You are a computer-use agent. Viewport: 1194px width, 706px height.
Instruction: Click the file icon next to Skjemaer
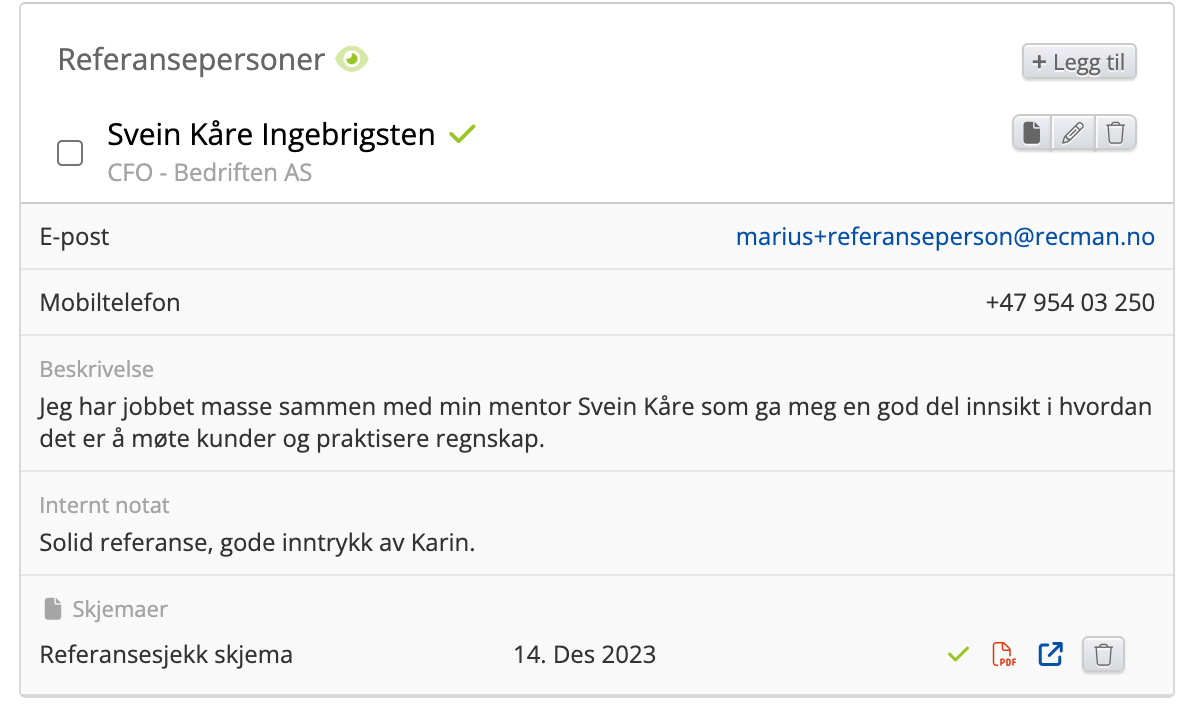tap(52, 609)
